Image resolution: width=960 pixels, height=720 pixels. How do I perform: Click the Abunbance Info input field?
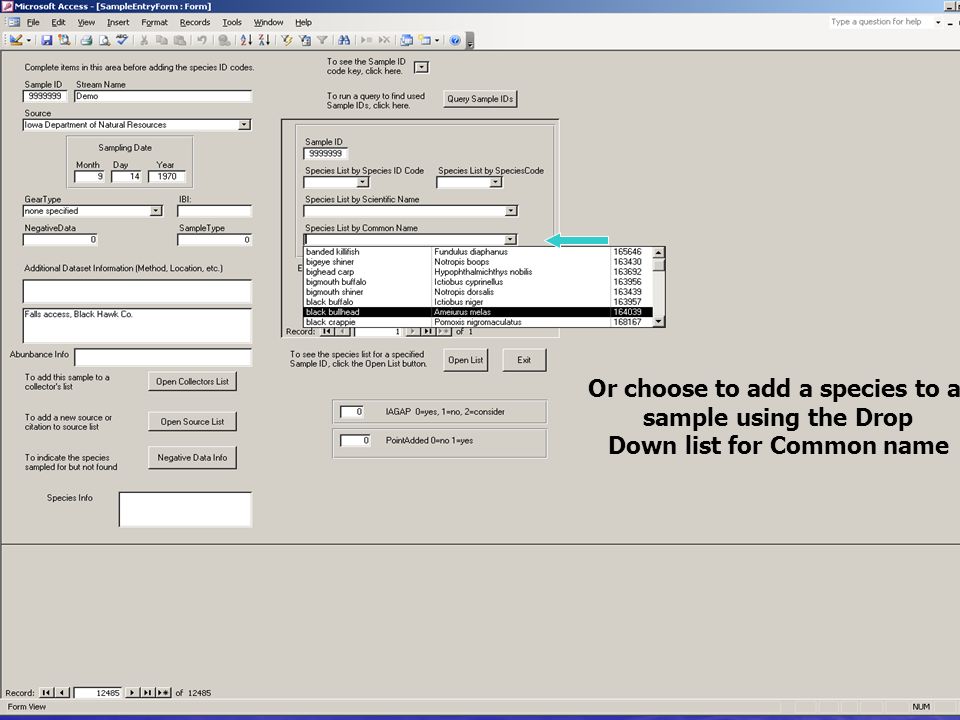tap(163, 357)
